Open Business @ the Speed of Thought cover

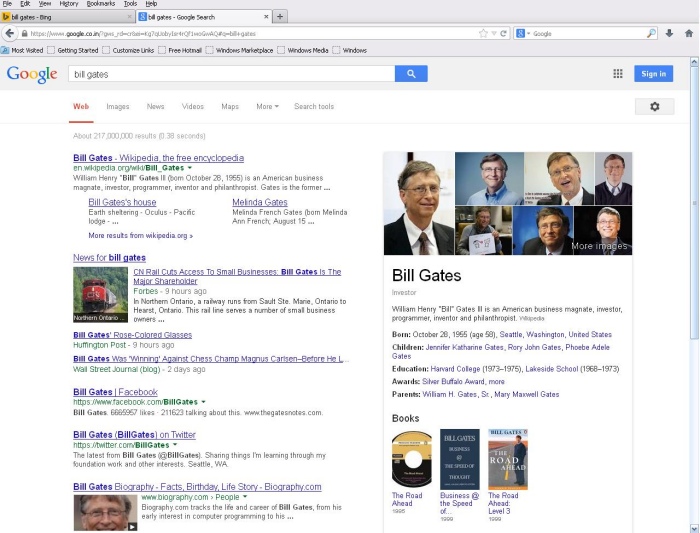click(x=460, y=459)
